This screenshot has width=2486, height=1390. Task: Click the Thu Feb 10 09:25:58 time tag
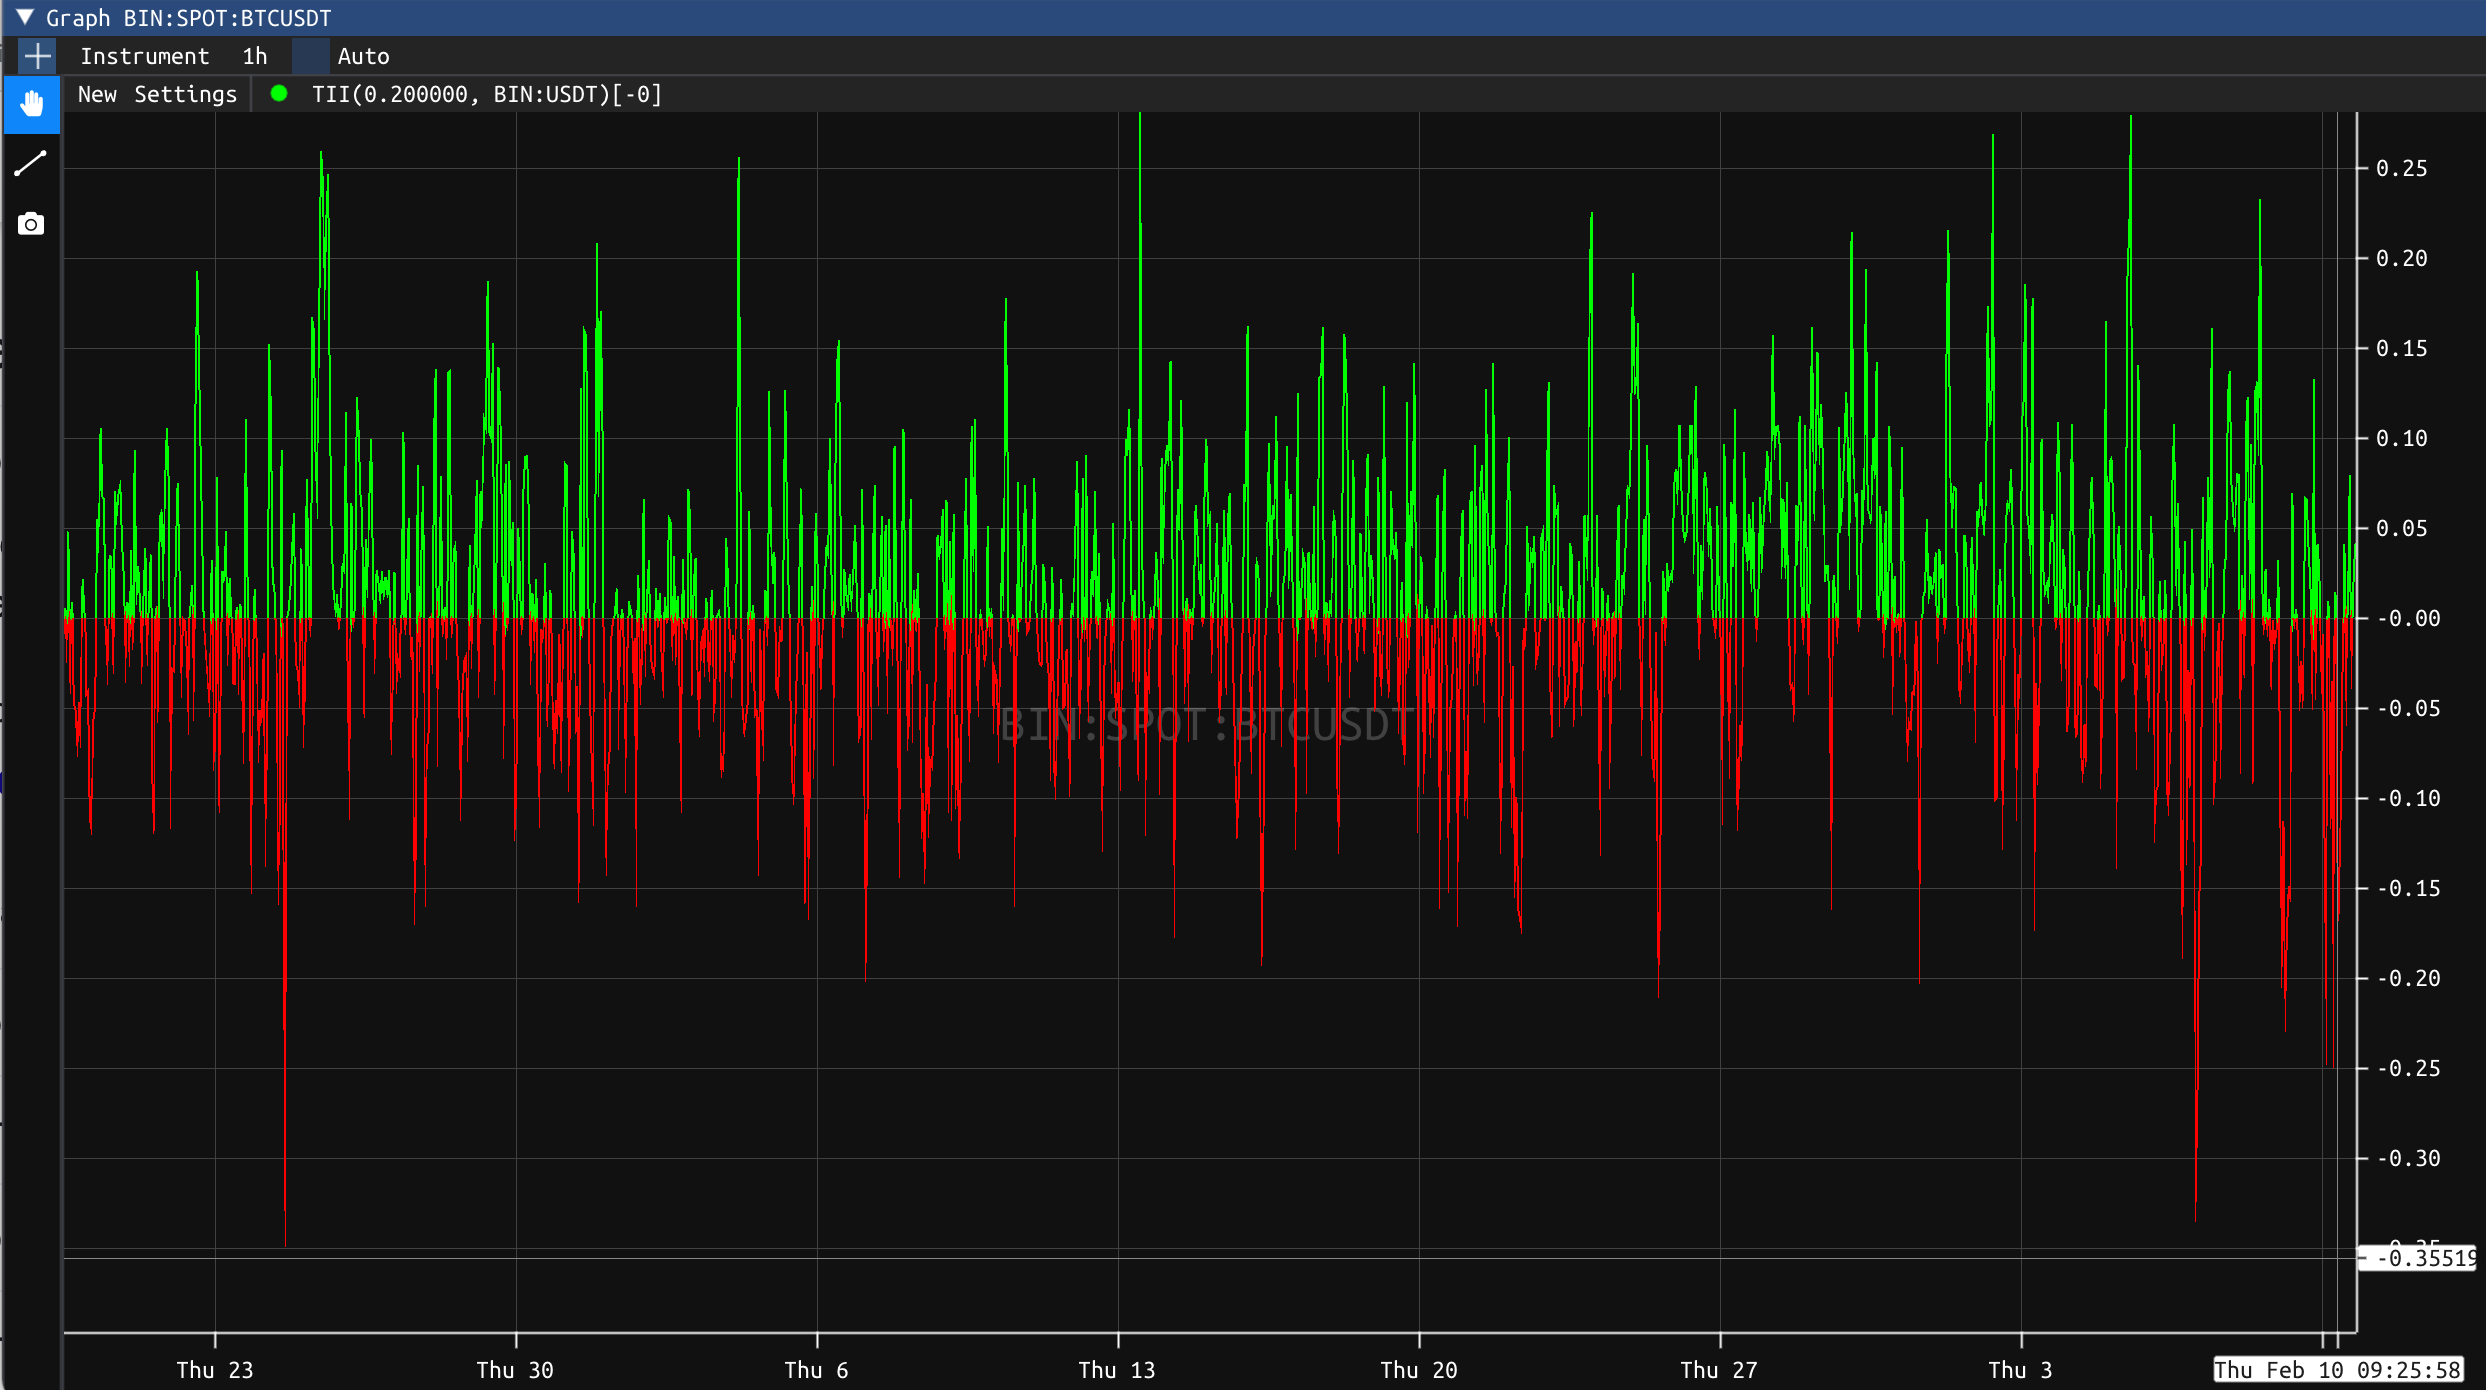click(x=2338, y=1370)
